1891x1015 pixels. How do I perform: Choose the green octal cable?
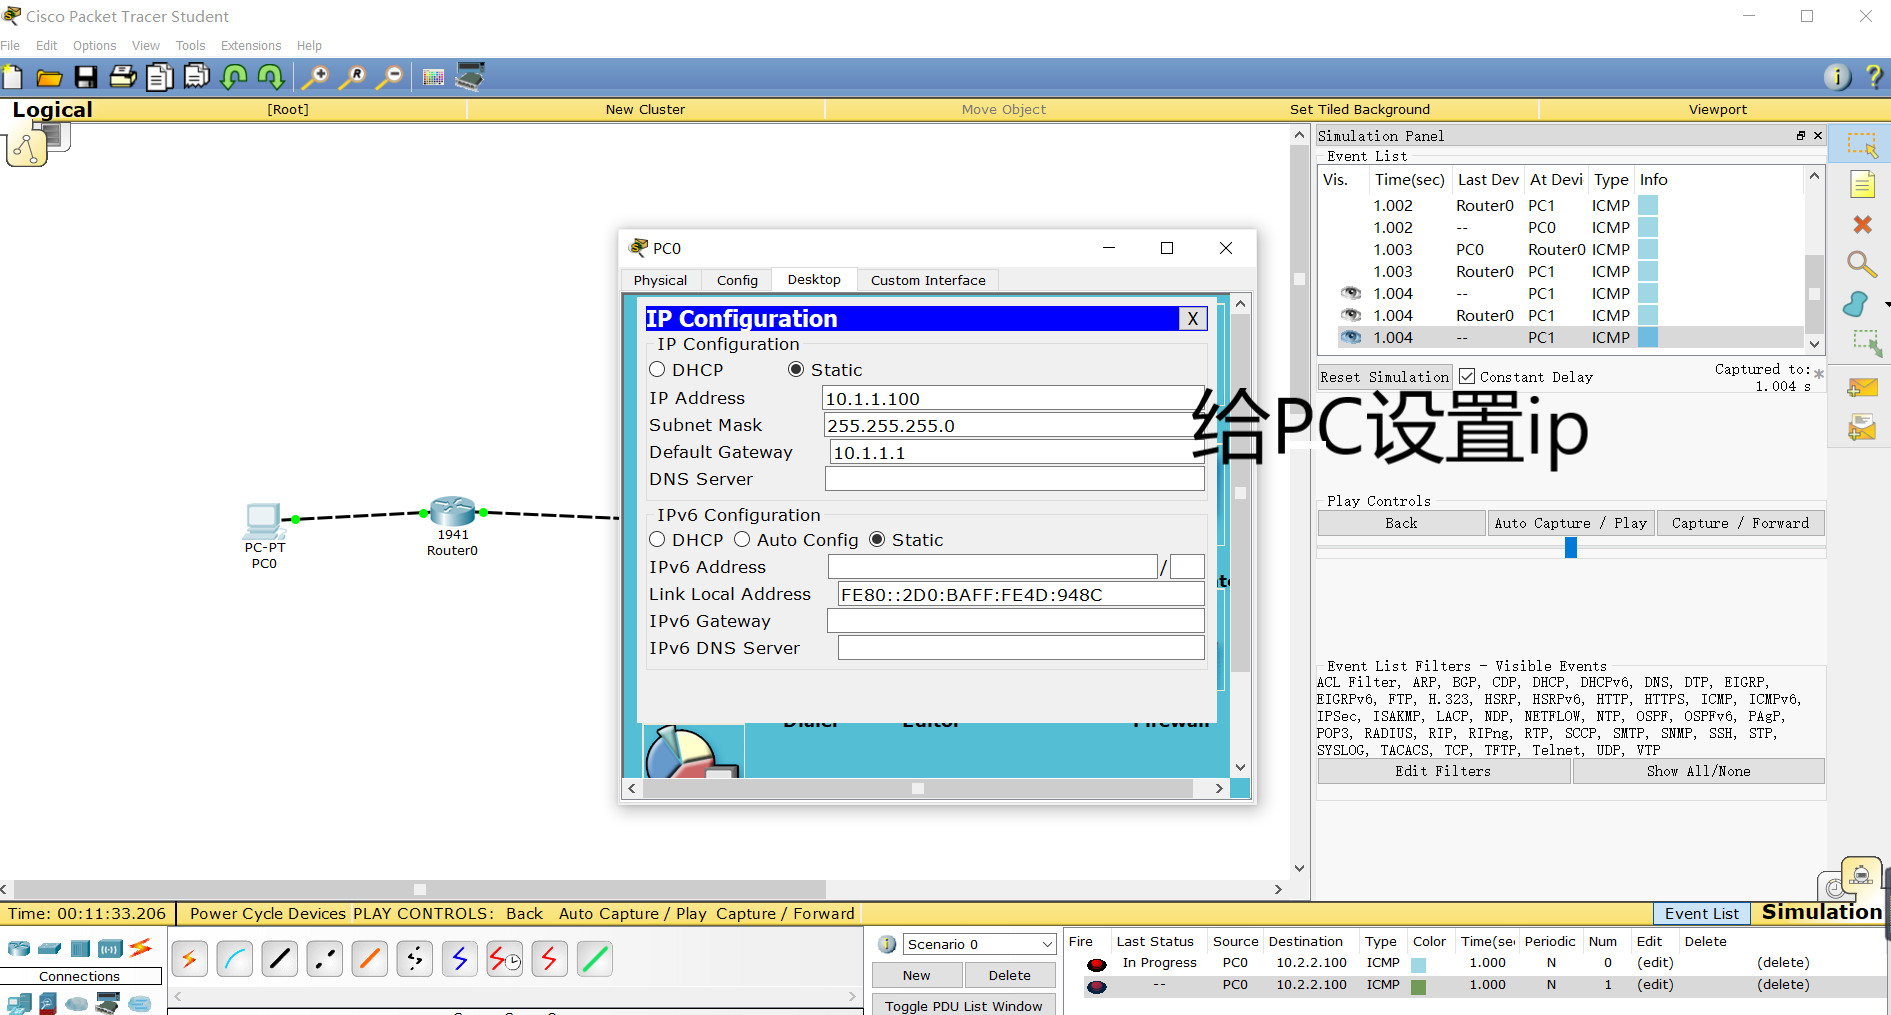(x=594, y=959)
